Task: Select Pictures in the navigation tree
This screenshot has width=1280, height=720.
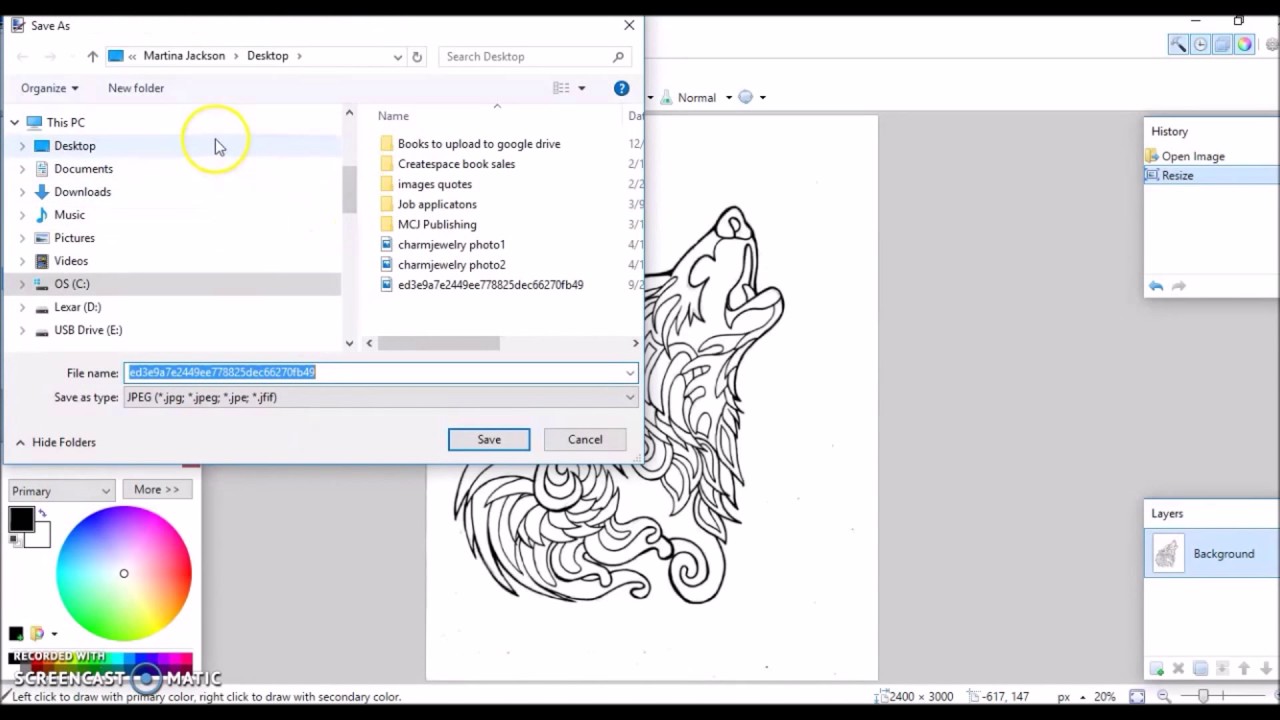Action: pyautogui.click(x=74, y=238)
